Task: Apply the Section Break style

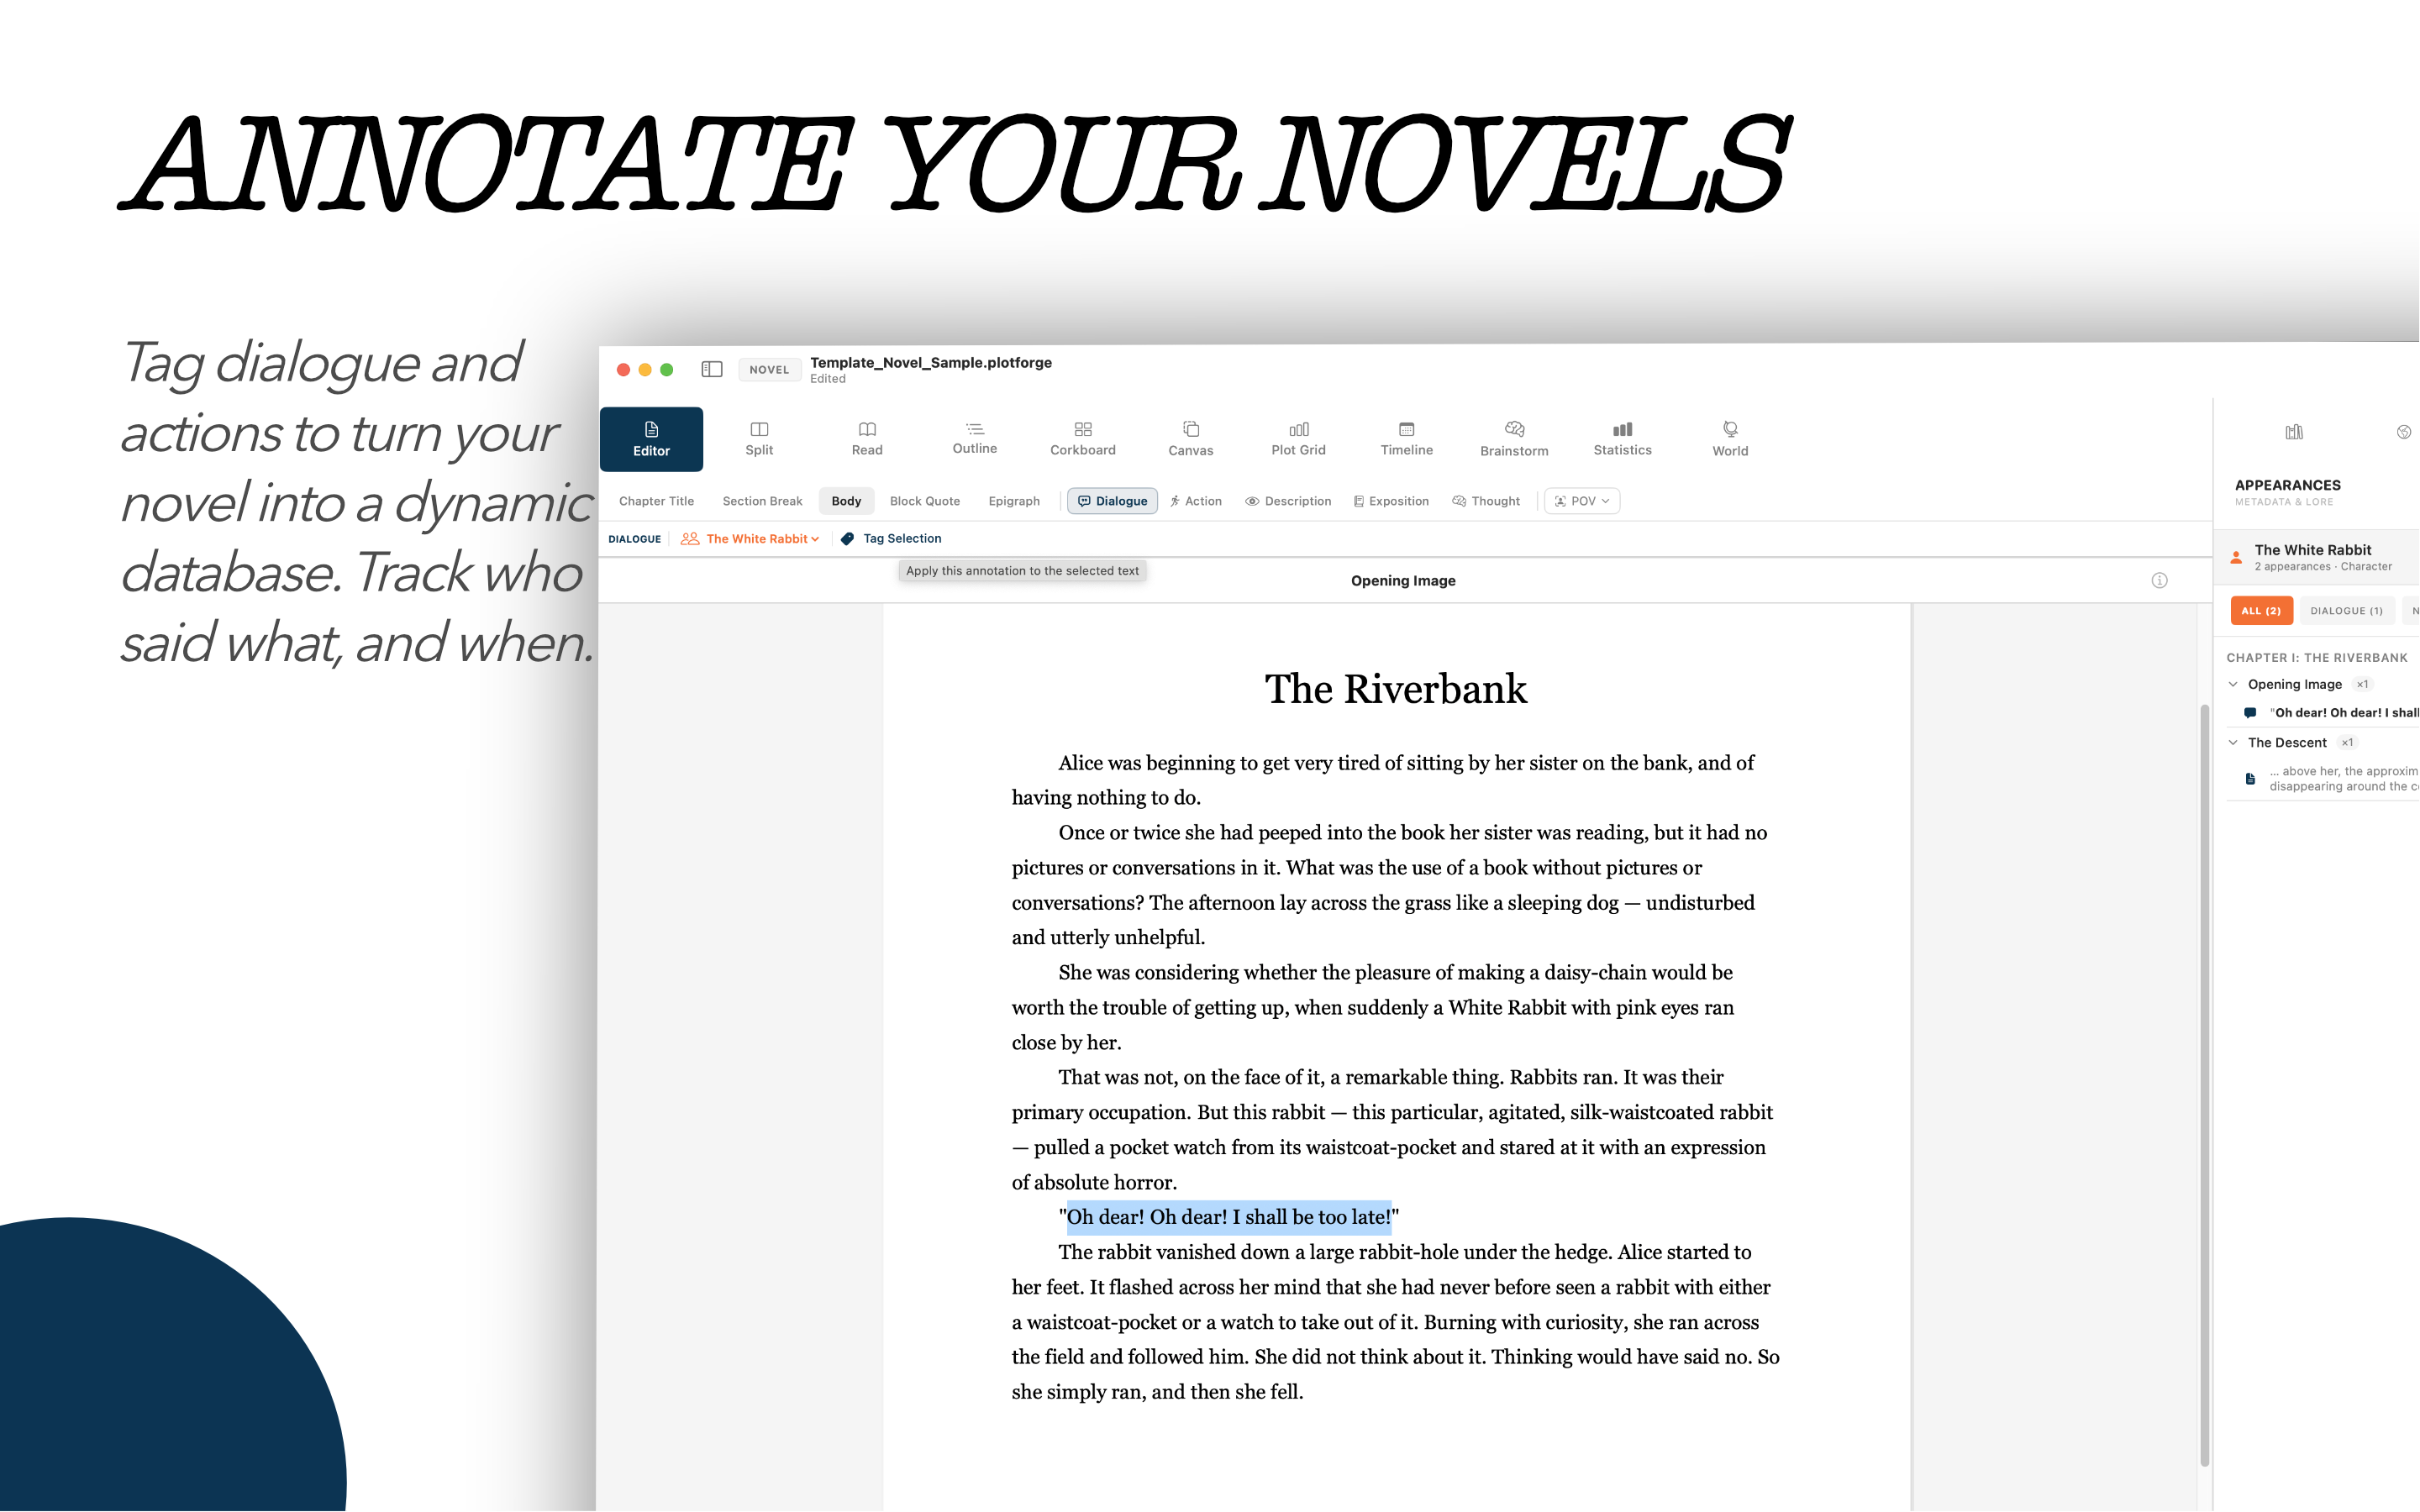Action: (x=762, y=501)
